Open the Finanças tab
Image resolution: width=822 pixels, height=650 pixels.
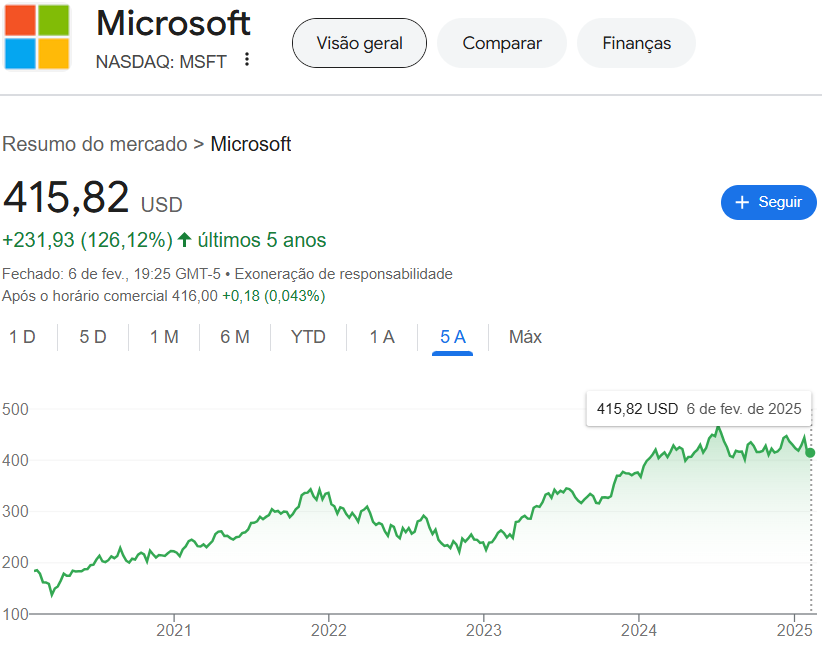pos(636,43)
